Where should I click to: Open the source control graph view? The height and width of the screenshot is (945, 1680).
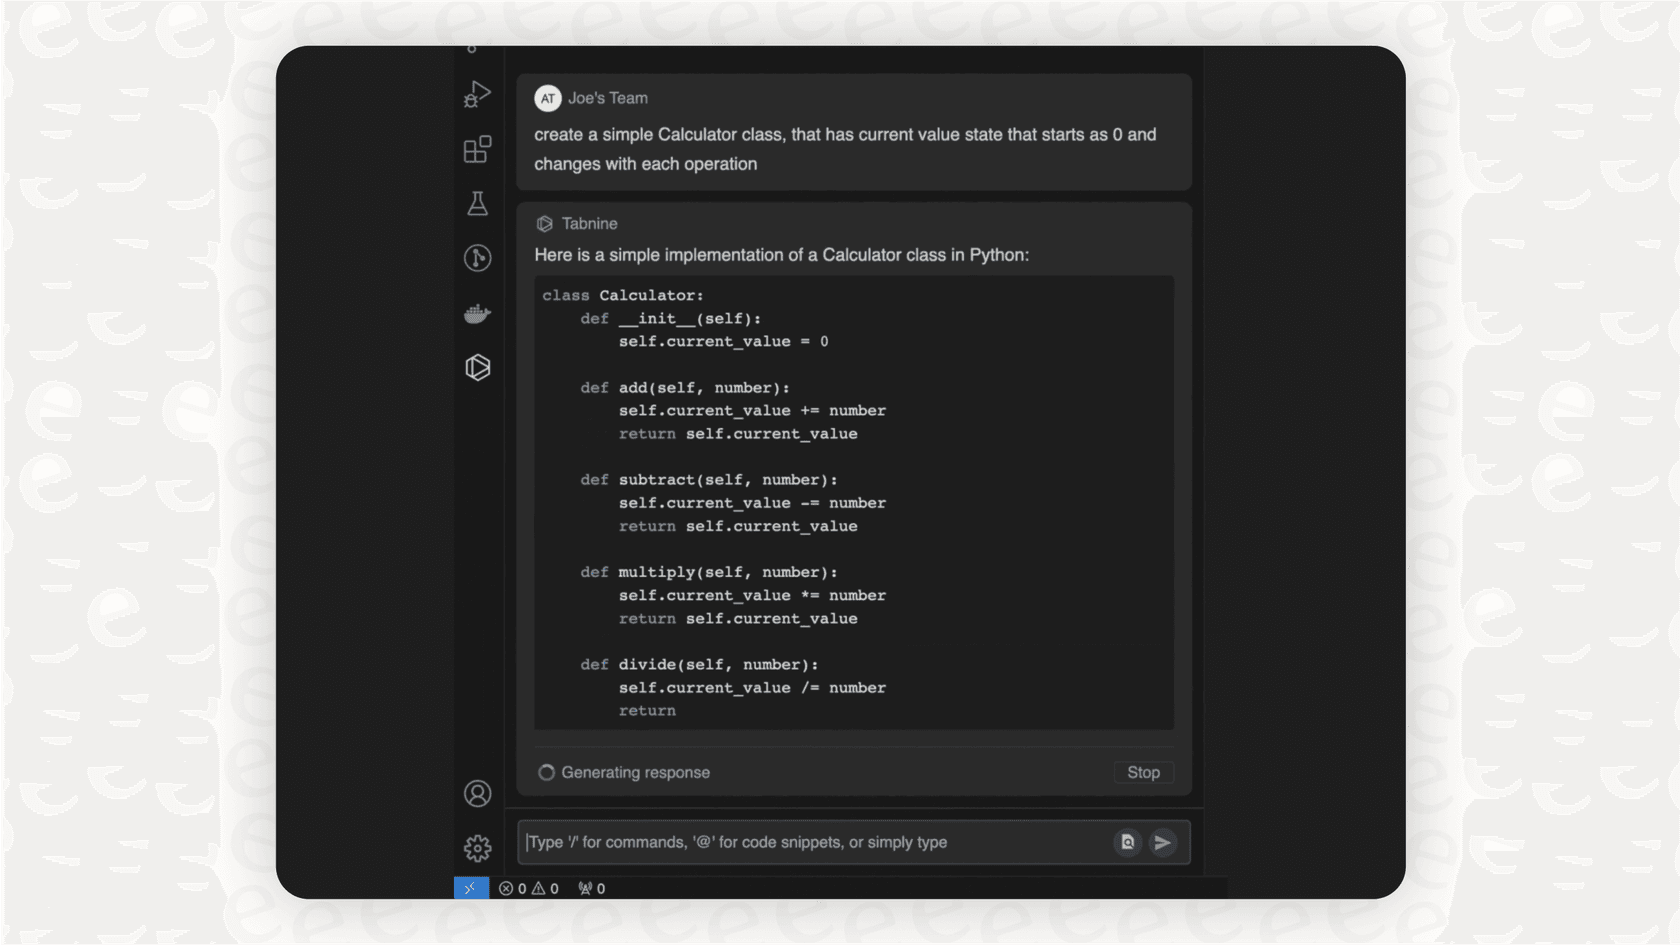click(x=477, y=258)
